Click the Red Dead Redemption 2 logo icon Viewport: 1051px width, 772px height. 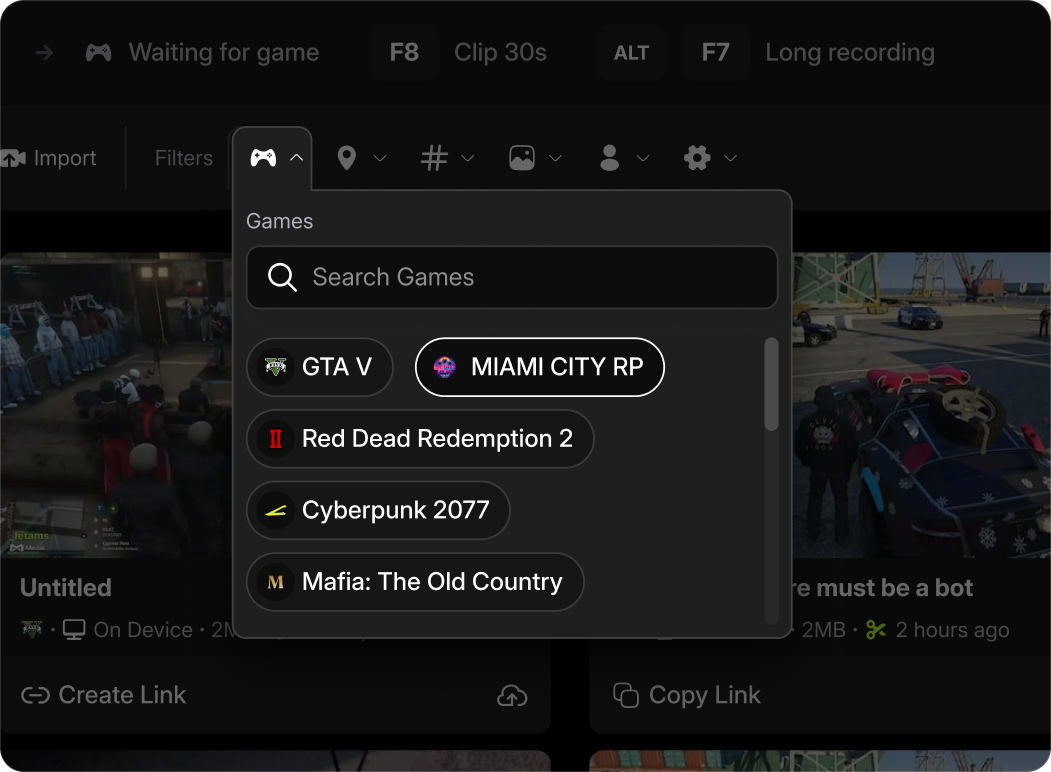tap(275, 439)
